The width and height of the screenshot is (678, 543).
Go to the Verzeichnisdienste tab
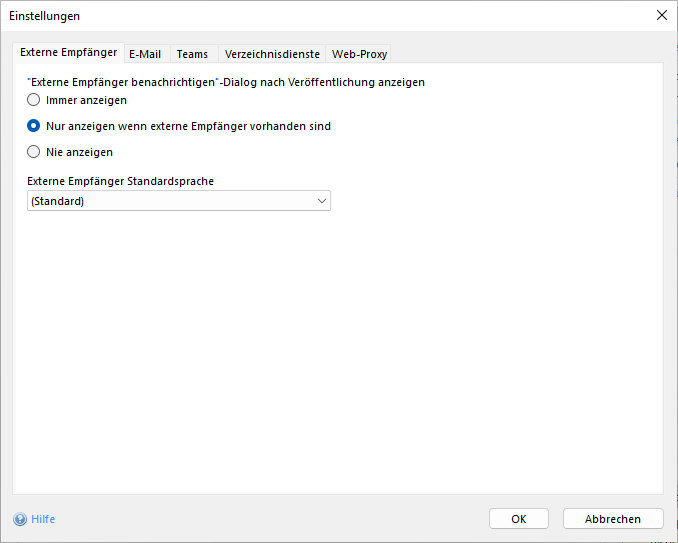tap(272, 54)
